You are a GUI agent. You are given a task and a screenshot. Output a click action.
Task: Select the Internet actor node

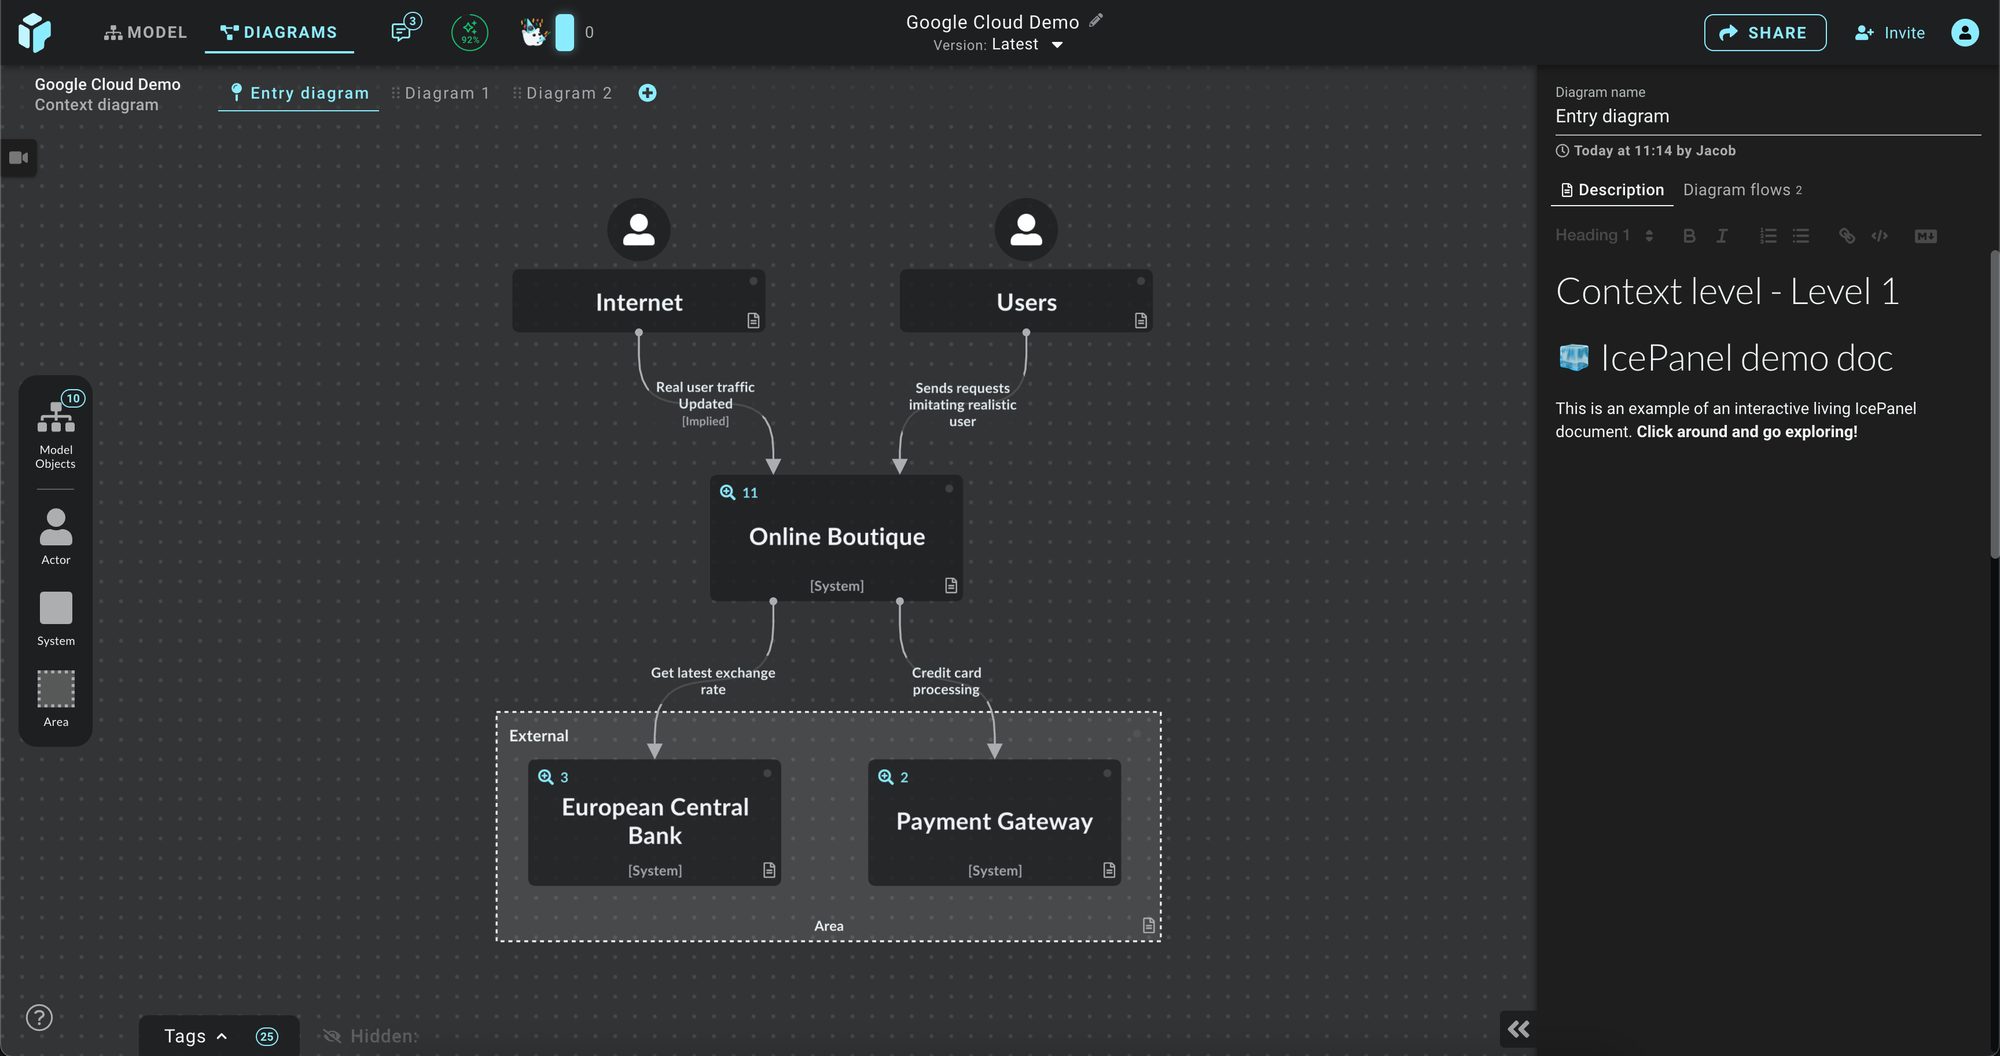pyautogui.click(x=639, y=301)
